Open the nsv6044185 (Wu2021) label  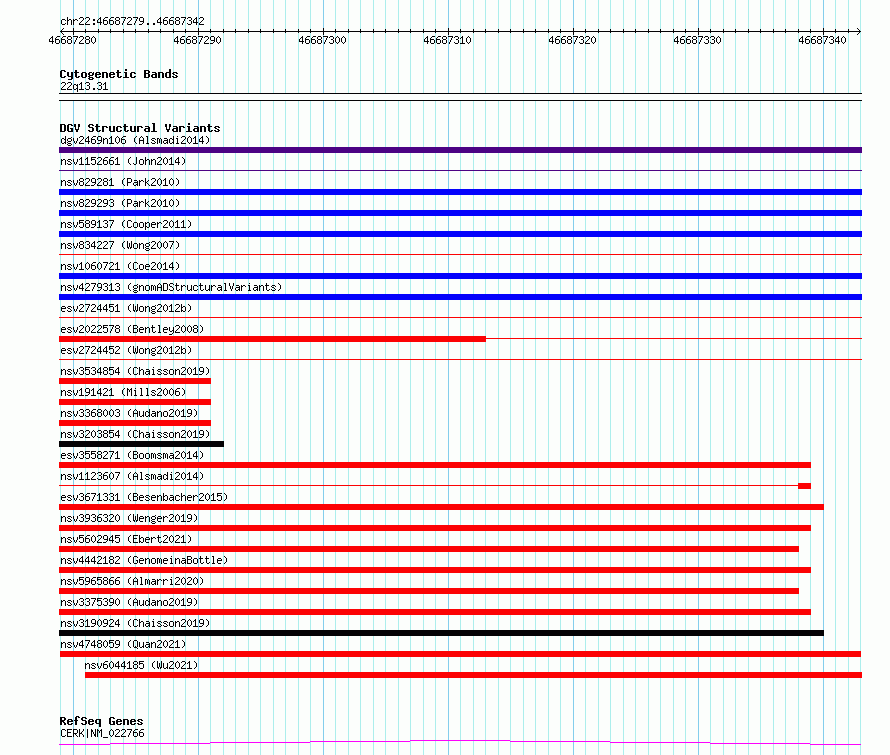tap(141, 665)
